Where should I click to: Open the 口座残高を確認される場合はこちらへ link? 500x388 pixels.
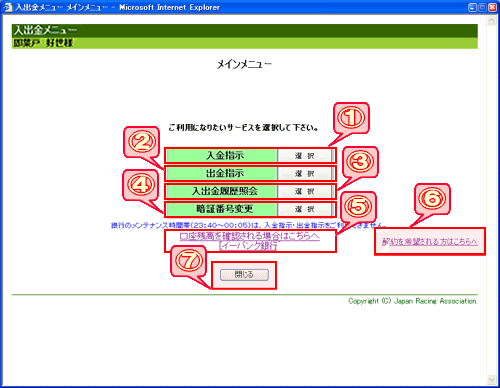[x=249, y=236]
